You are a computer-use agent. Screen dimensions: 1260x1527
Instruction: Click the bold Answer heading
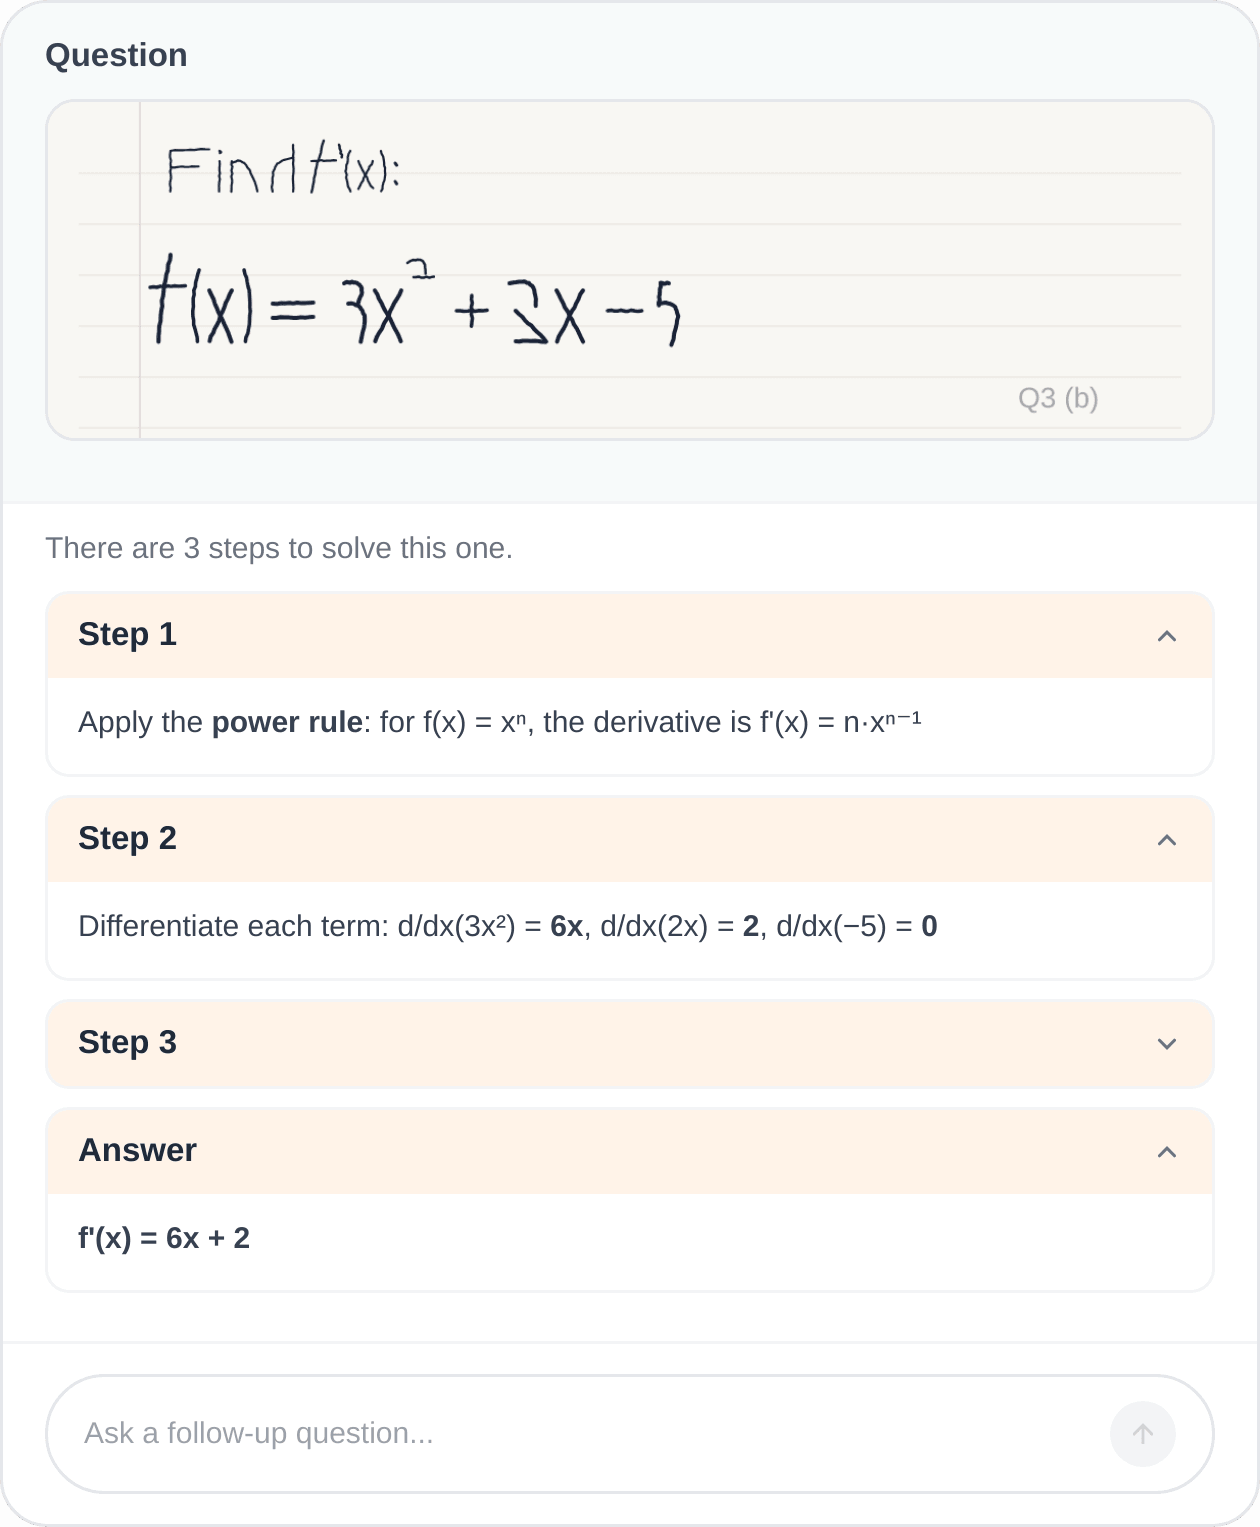point(137,1151)
